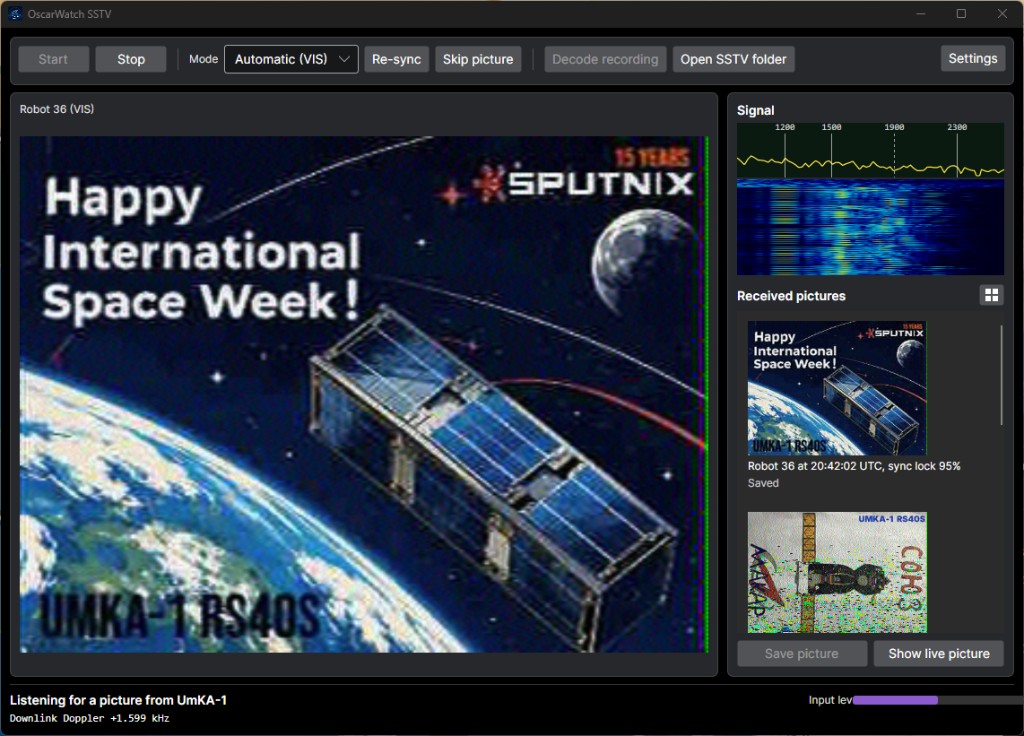This screenshot has height=736, width=1024.
Task: Skip the current picture
Action: click(478, 59)
